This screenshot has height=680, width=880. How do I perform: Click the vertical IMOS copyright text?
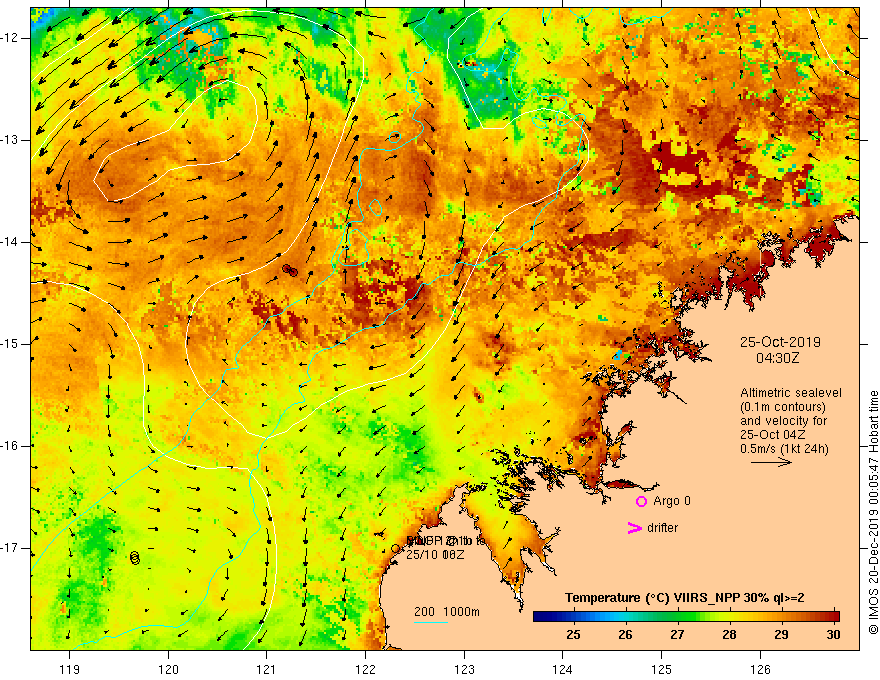tap(873, 512)
